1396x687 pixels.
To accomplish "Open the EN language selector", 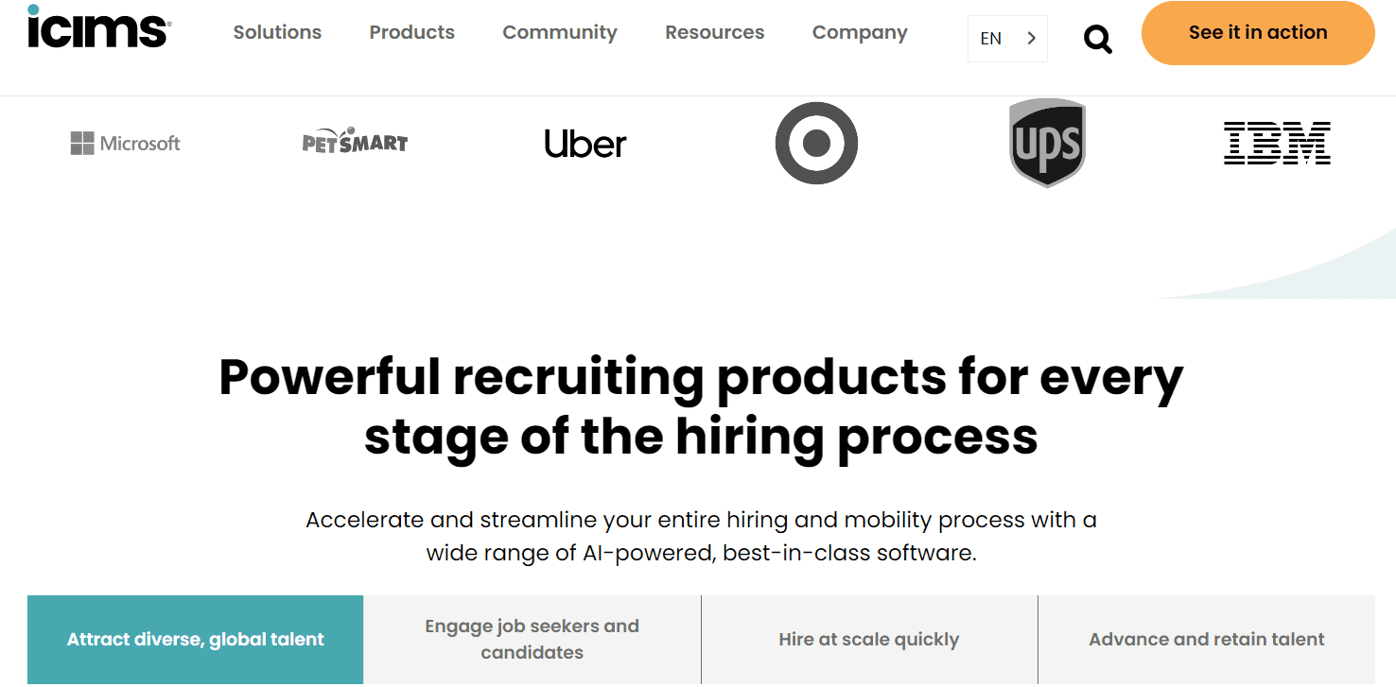I will click(991, 38).
